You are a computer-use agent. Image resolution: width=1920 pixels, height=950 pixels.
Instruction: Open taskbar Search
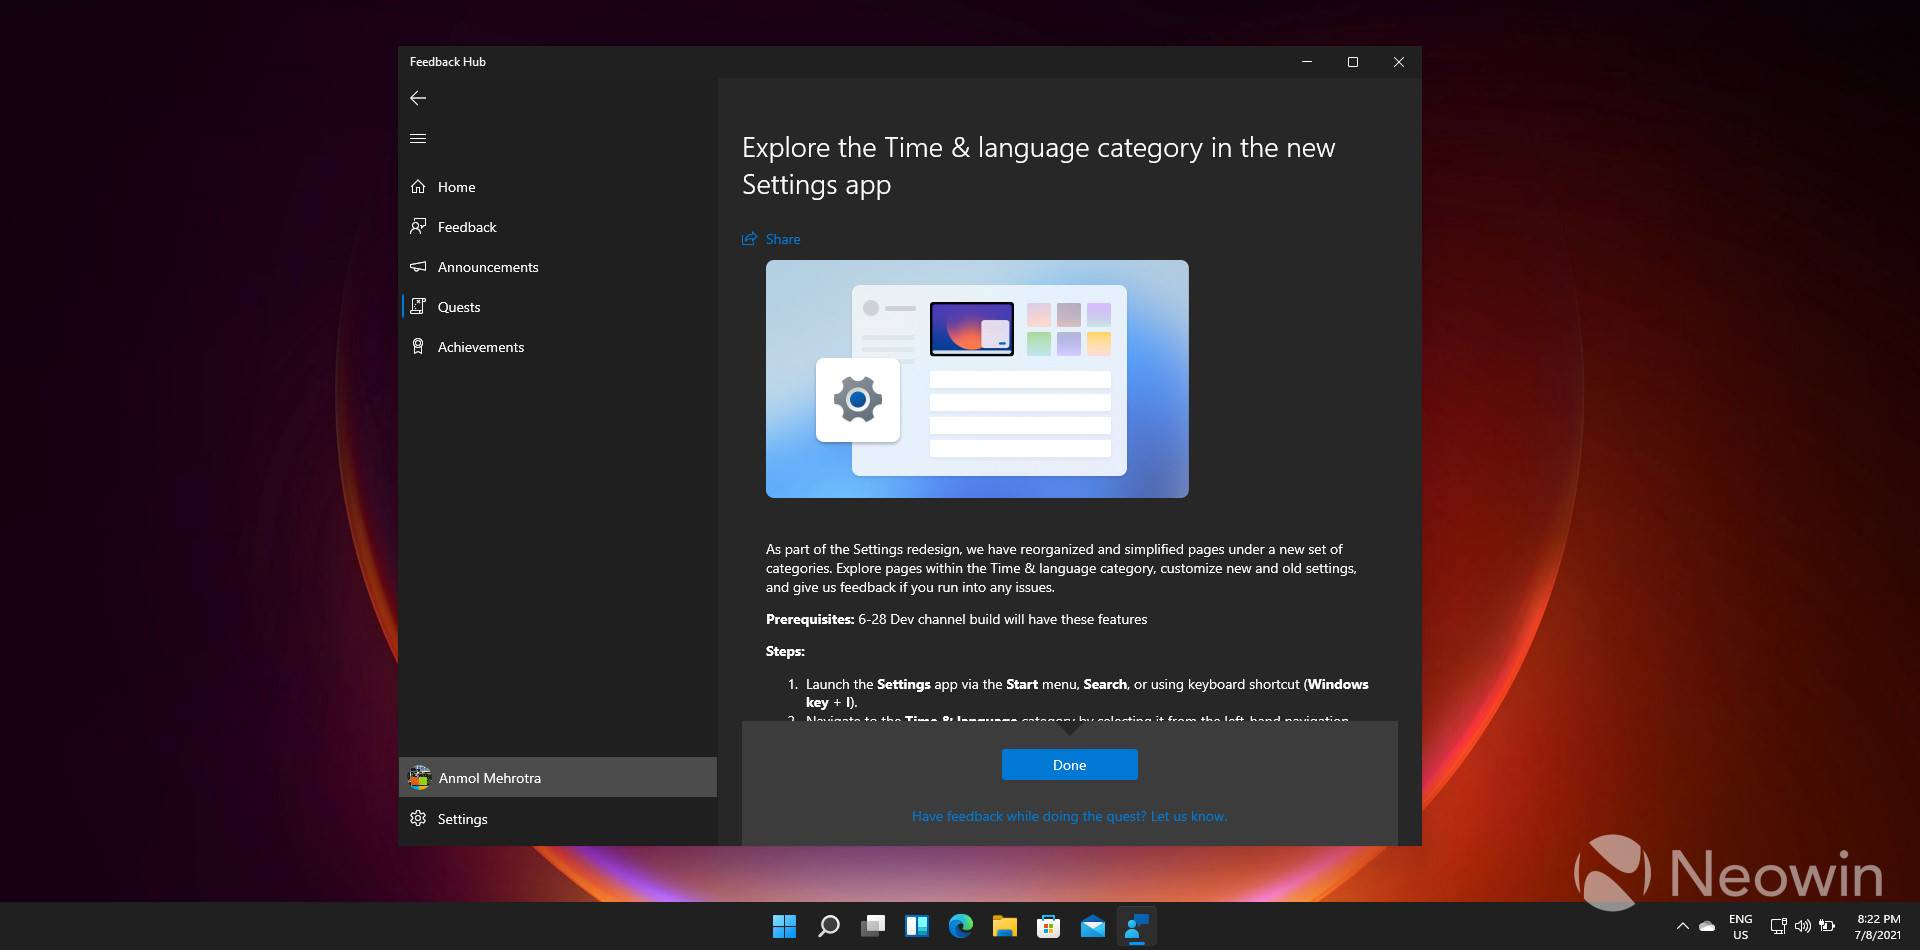click(829, 927)
